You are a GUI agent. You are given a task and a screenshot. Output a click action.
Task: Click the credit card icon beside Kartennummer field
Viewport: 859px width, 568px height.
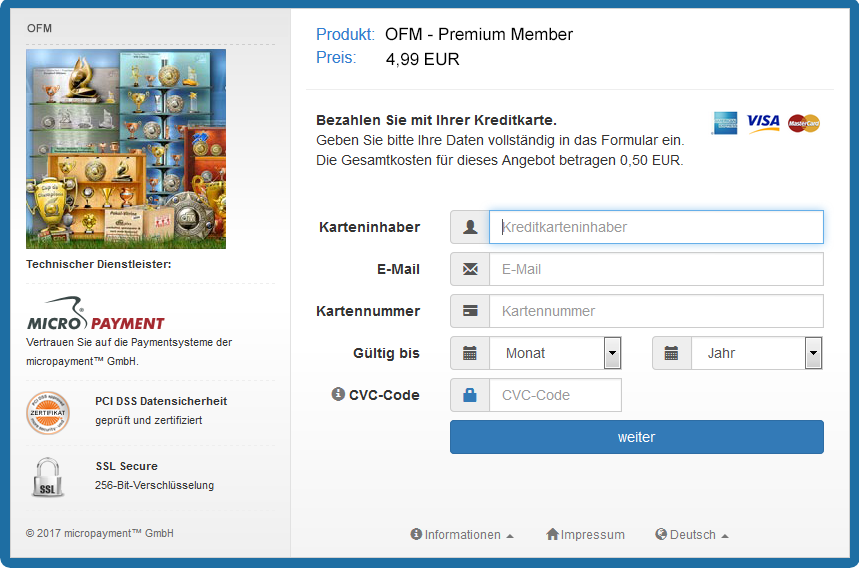click(x=470, y=311)
